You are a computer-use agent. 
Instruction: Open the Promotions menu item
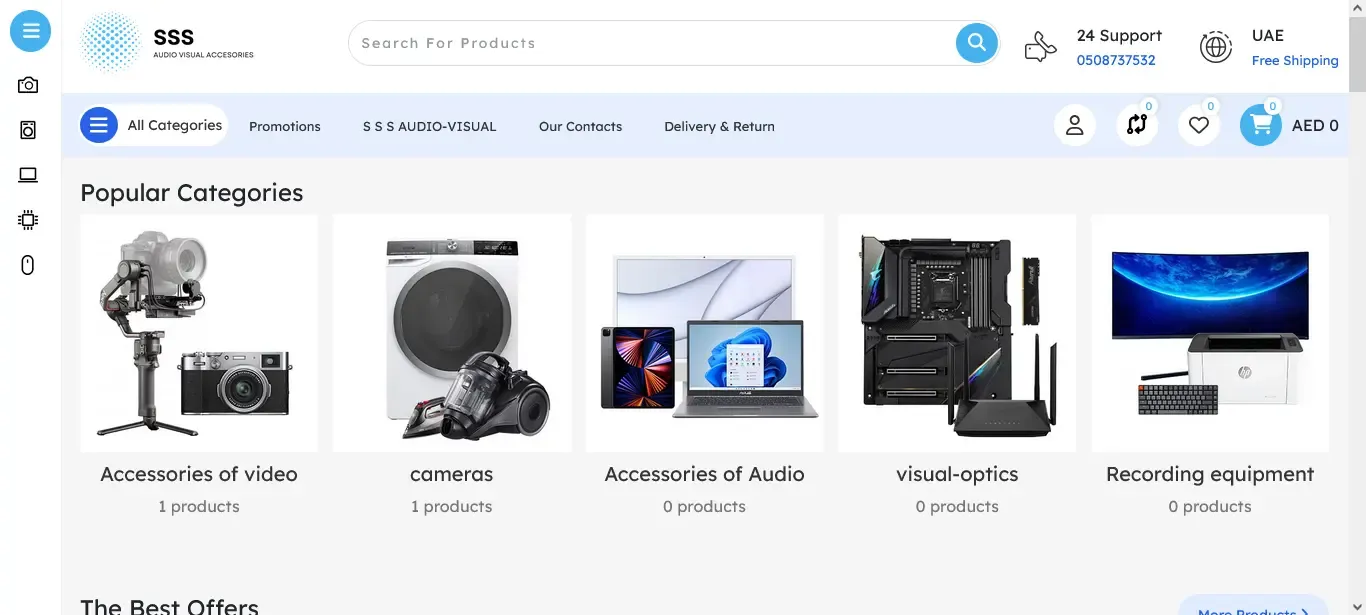[285, 127]
